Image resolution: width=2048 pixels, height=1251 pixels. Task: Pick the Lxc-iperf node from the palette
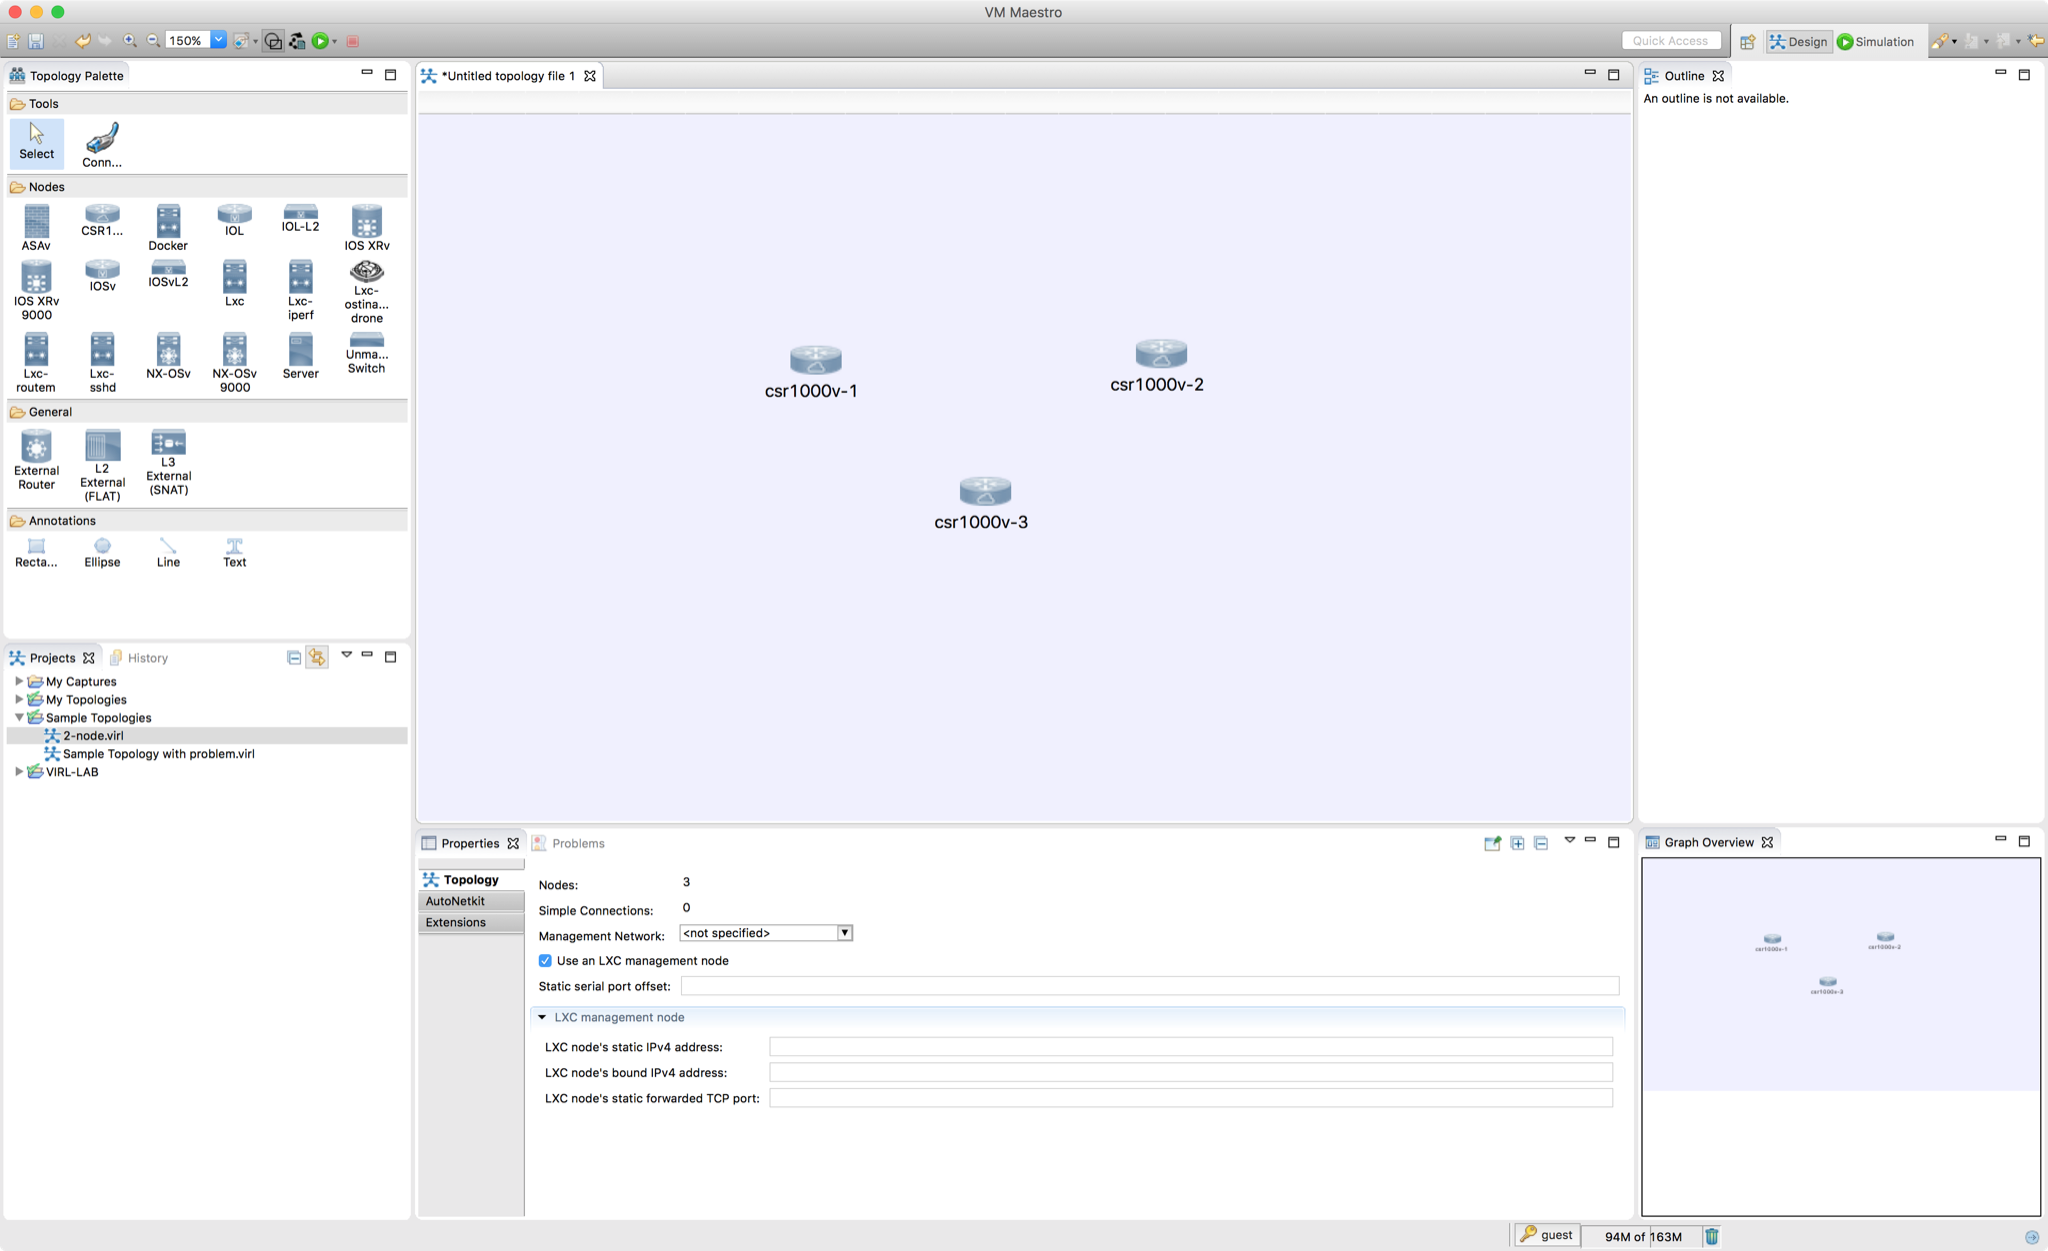[x=300, y=291]
